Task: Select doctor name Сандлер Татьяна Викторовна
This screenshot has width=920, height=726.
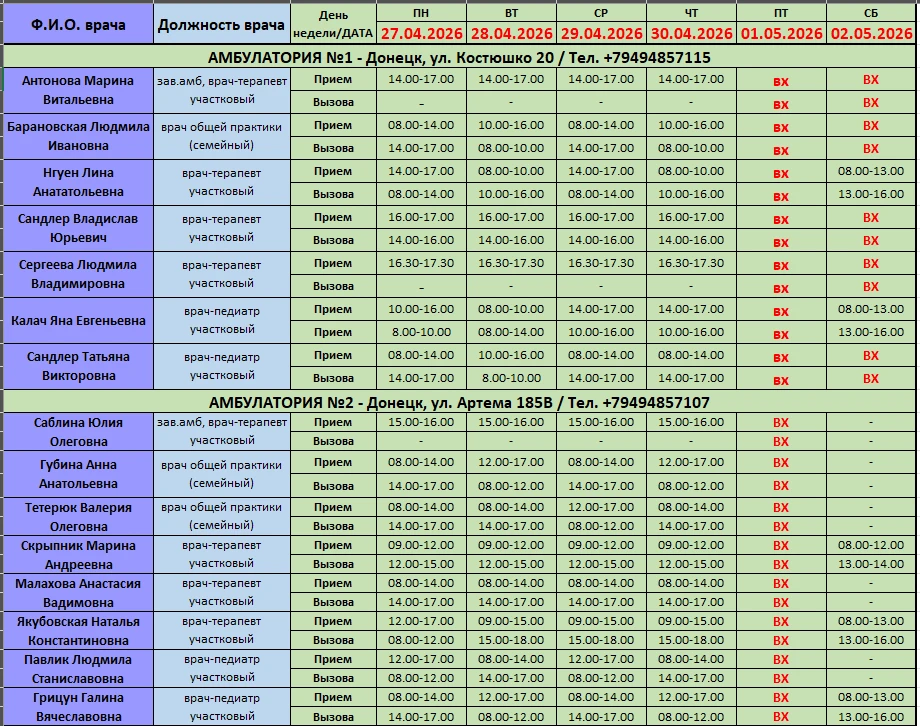Action: coord(78,366)
